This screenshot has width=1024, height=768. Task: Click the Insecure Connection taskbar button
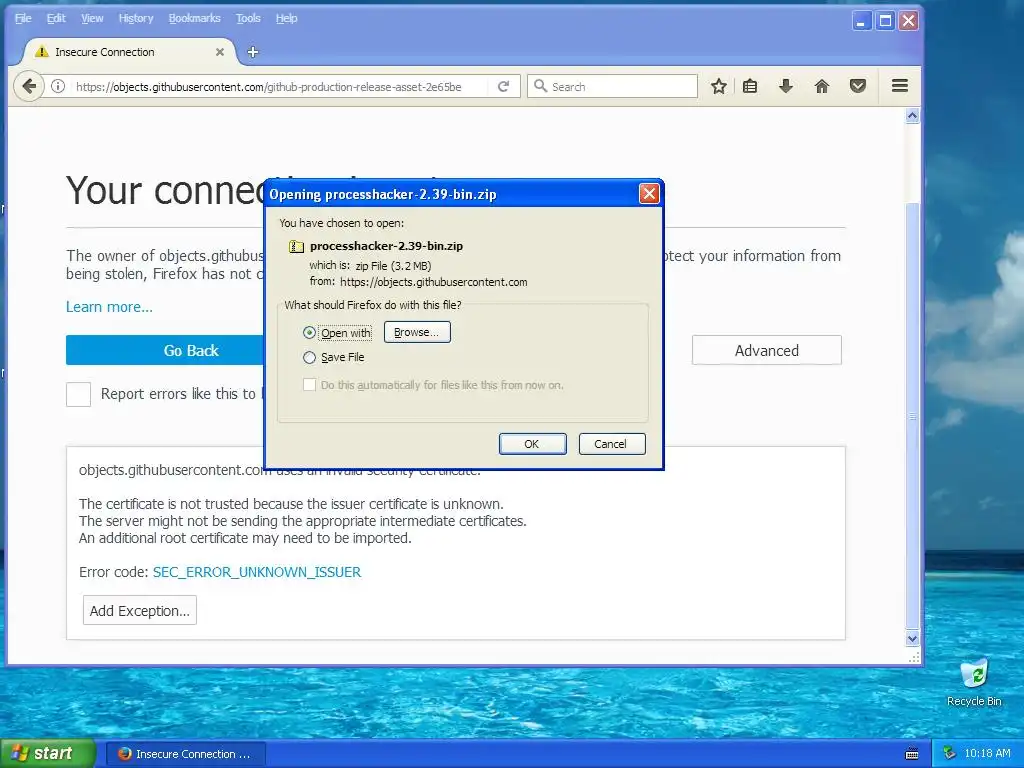(185, 754)
